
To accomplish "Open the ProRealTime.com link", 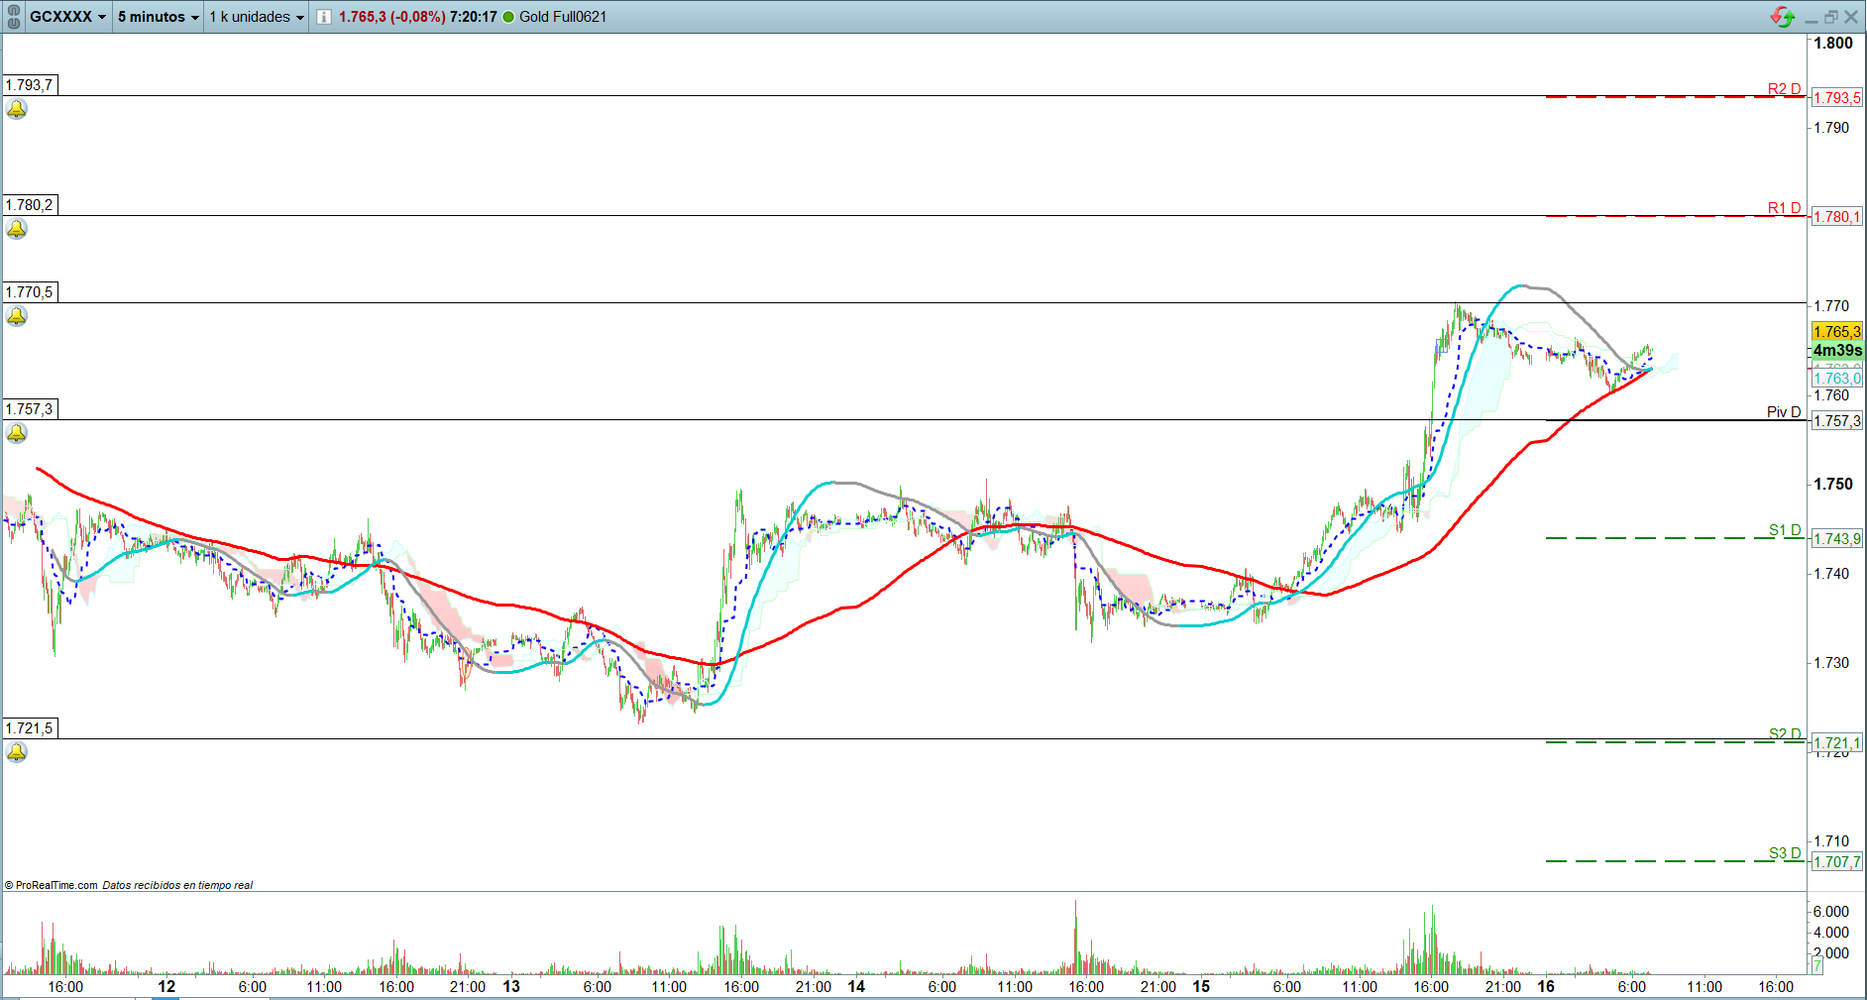I will 52,885.
